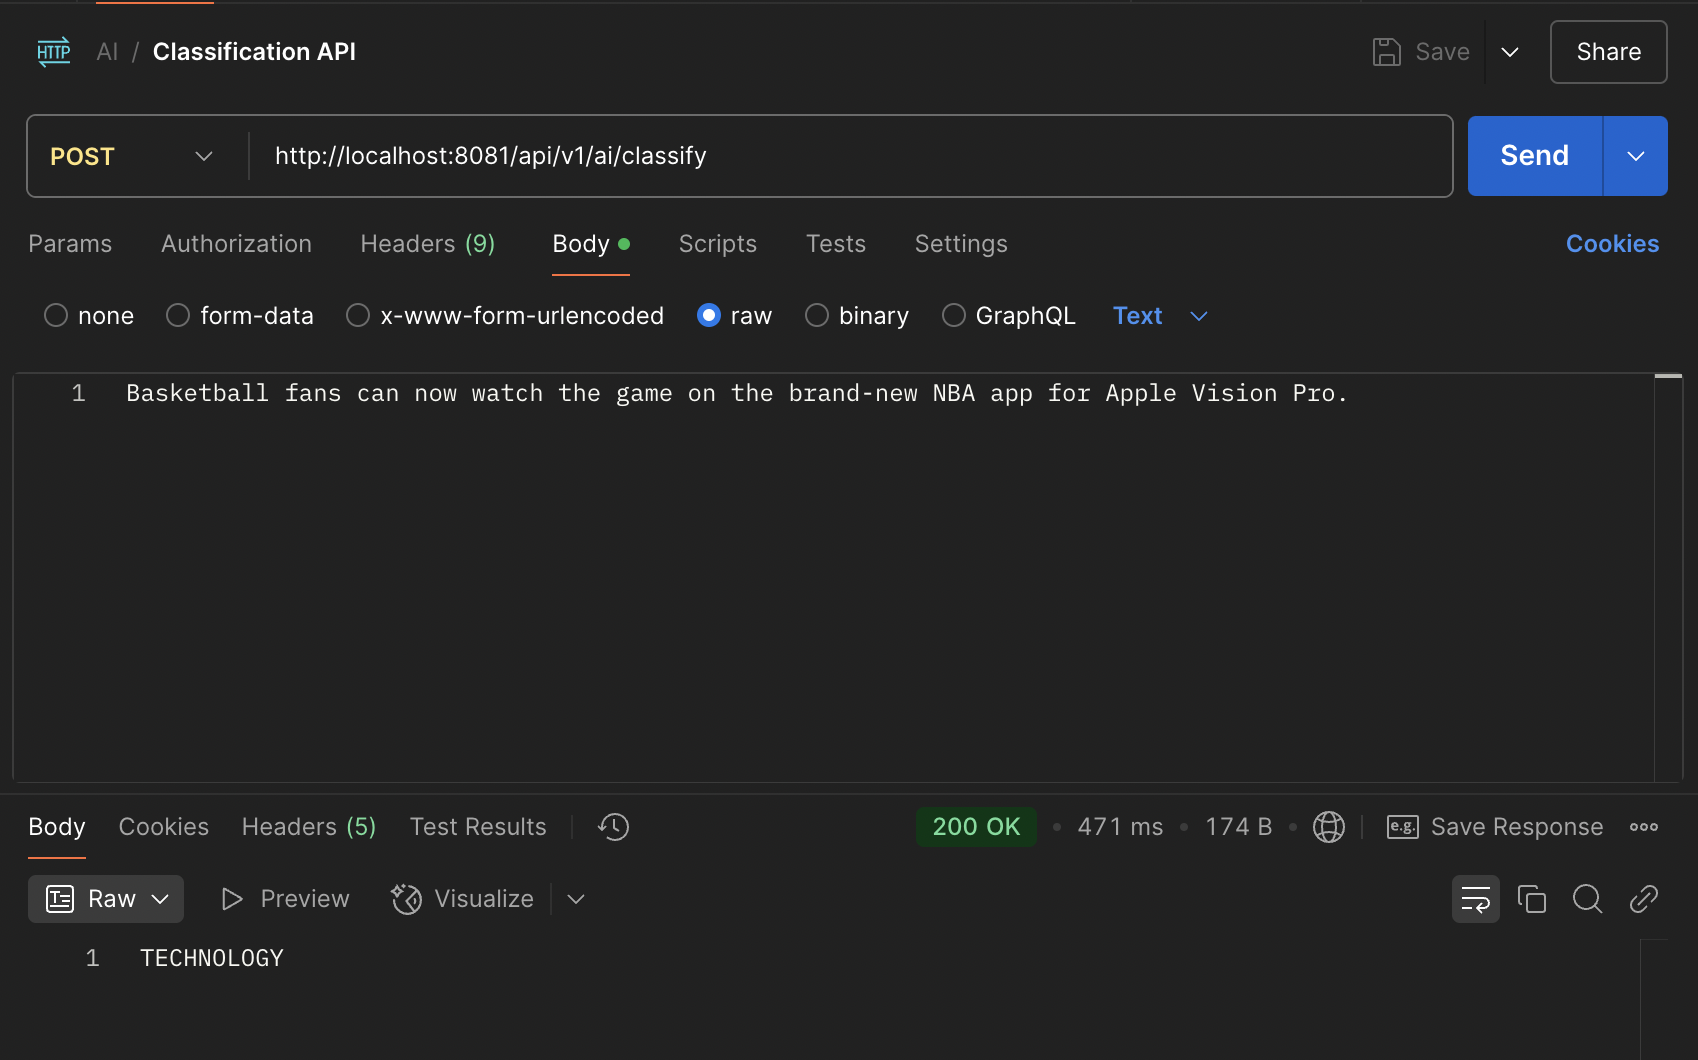Open the Text format dropdown
This screenshot has width=1698, height=1060.
[1160, 316]
